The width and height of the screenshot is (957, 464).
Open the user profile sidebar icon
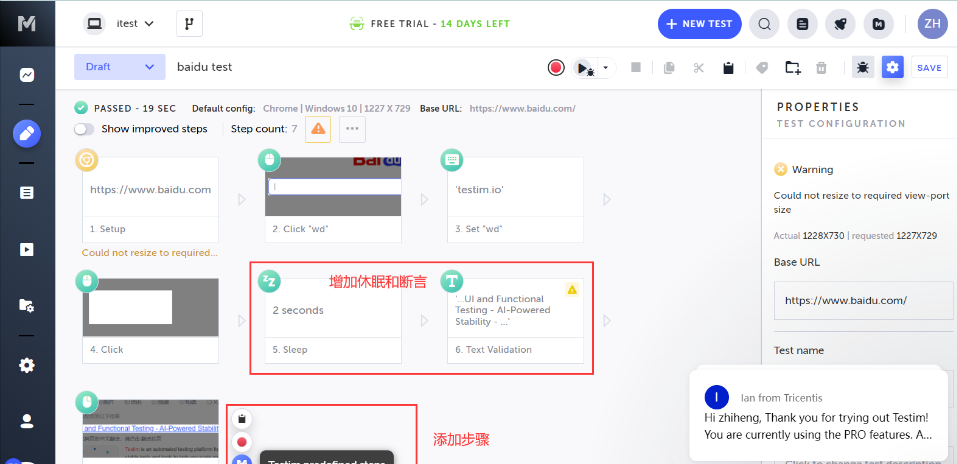pos(27,421)
